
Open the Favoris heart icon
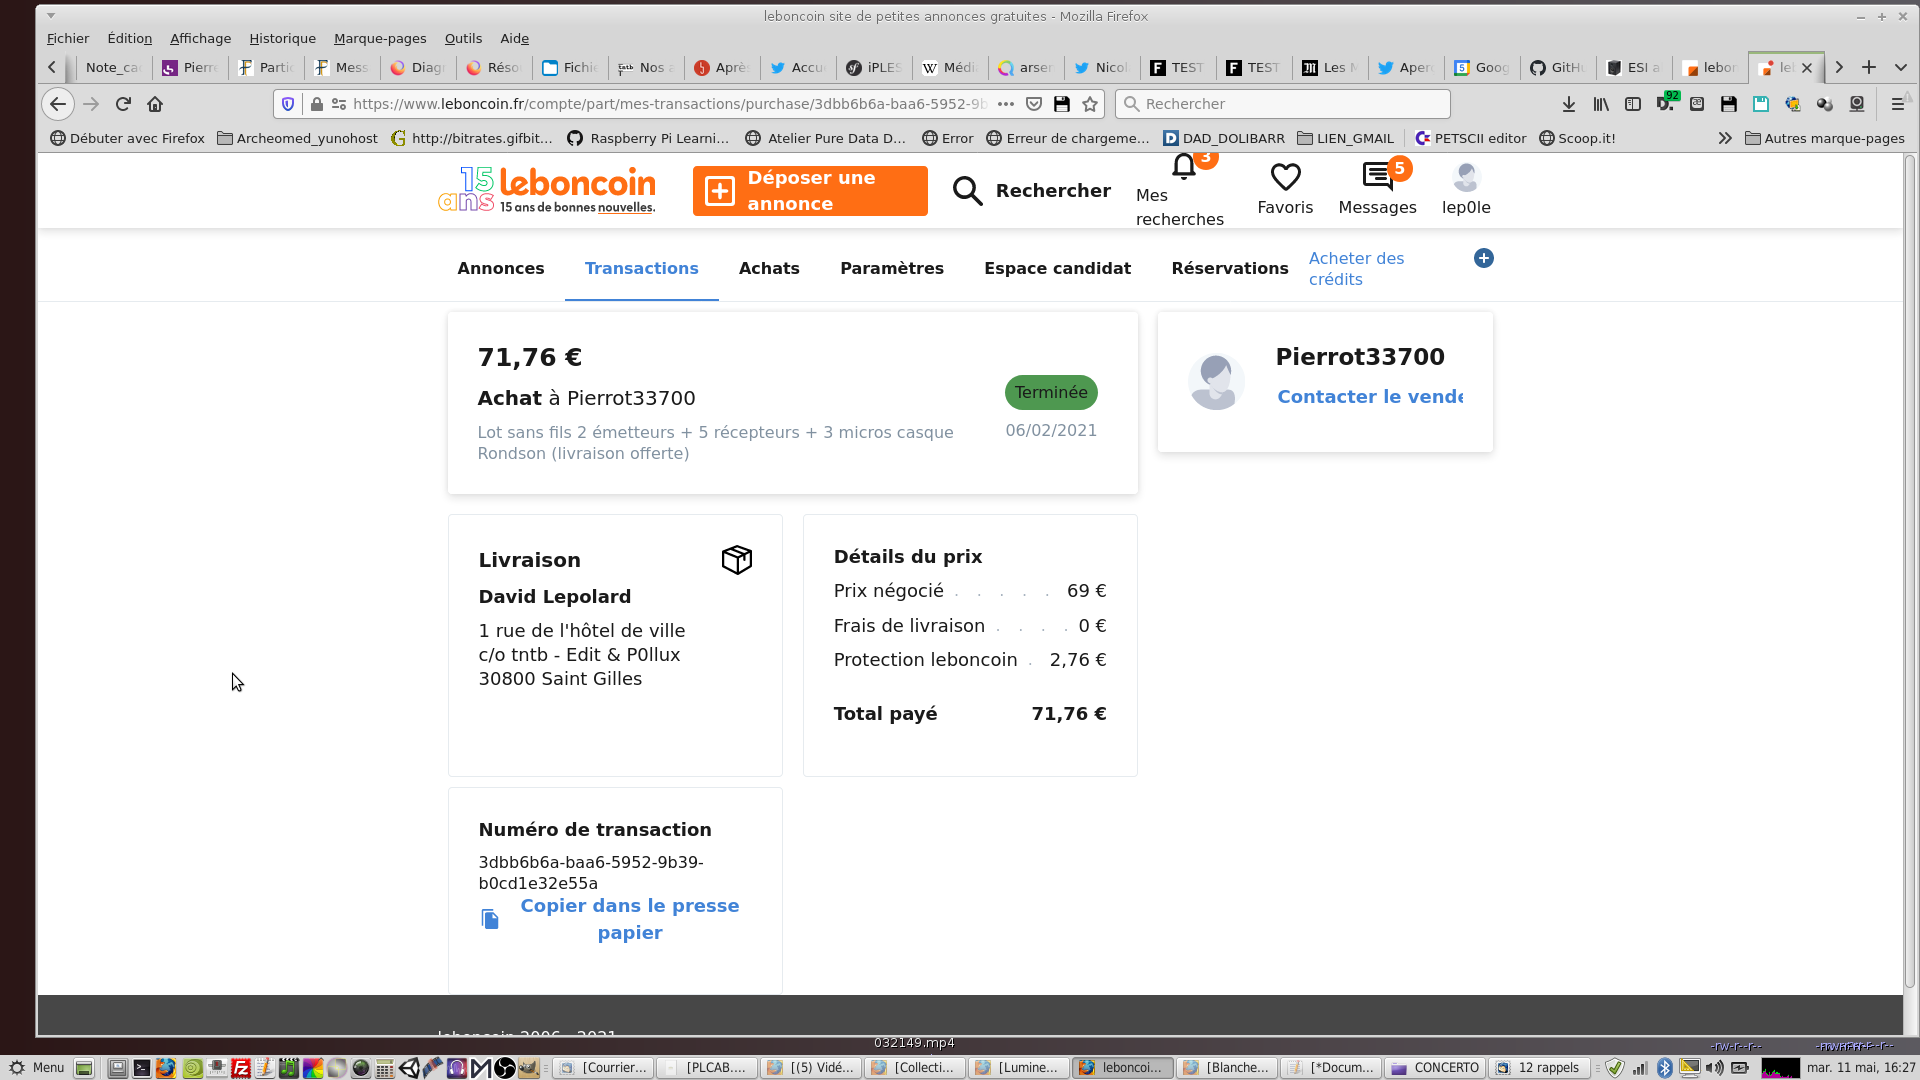pos(1285,177)
